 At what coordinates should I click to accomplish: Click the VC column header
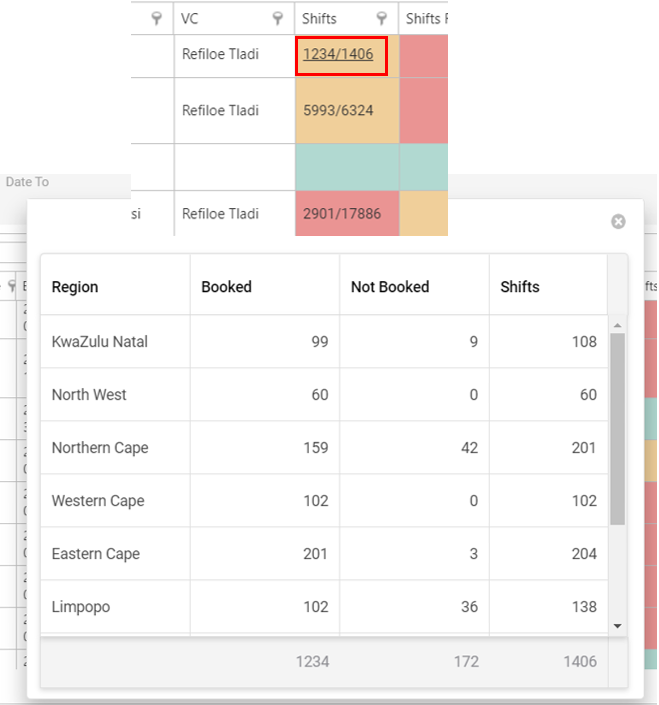(x=234, y=18)
